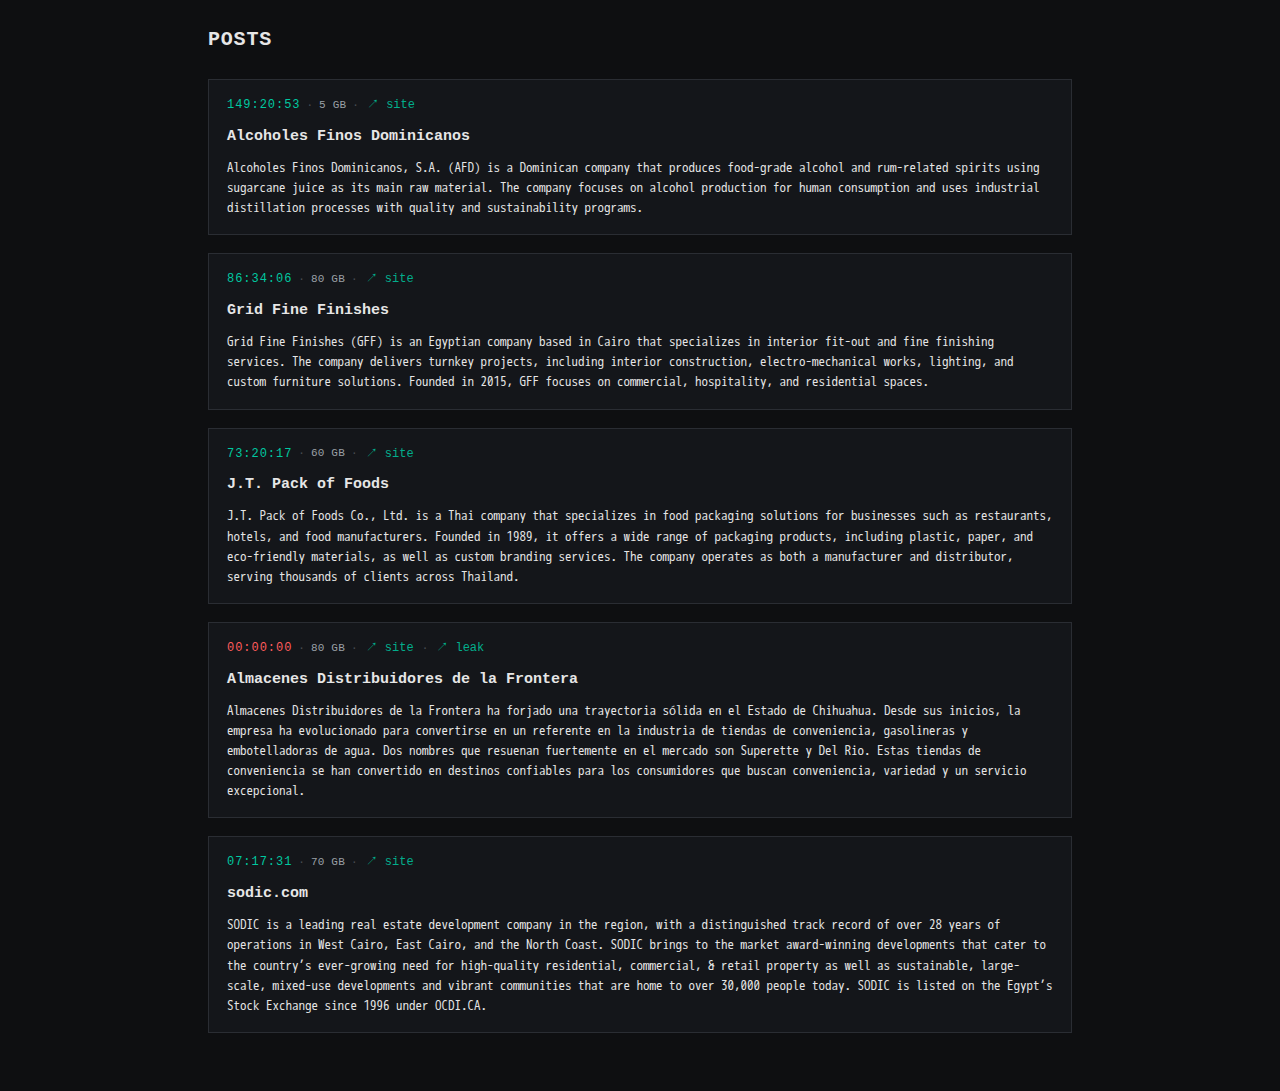Click leak arrow icon in Almacenes Distribuidores post
Viewport: 1280px width, 1091px height.
(x=443, y=647)
